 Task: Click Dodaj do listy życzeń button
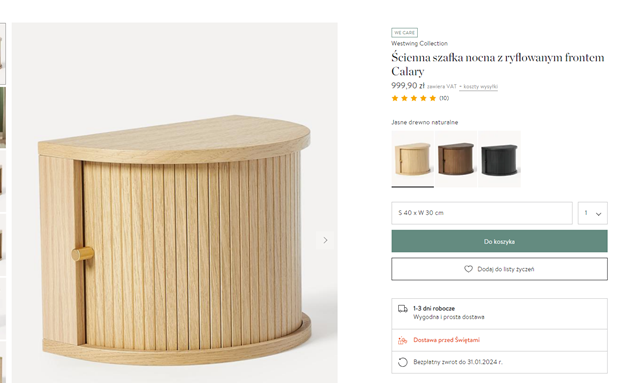click(x=499, y=269)
